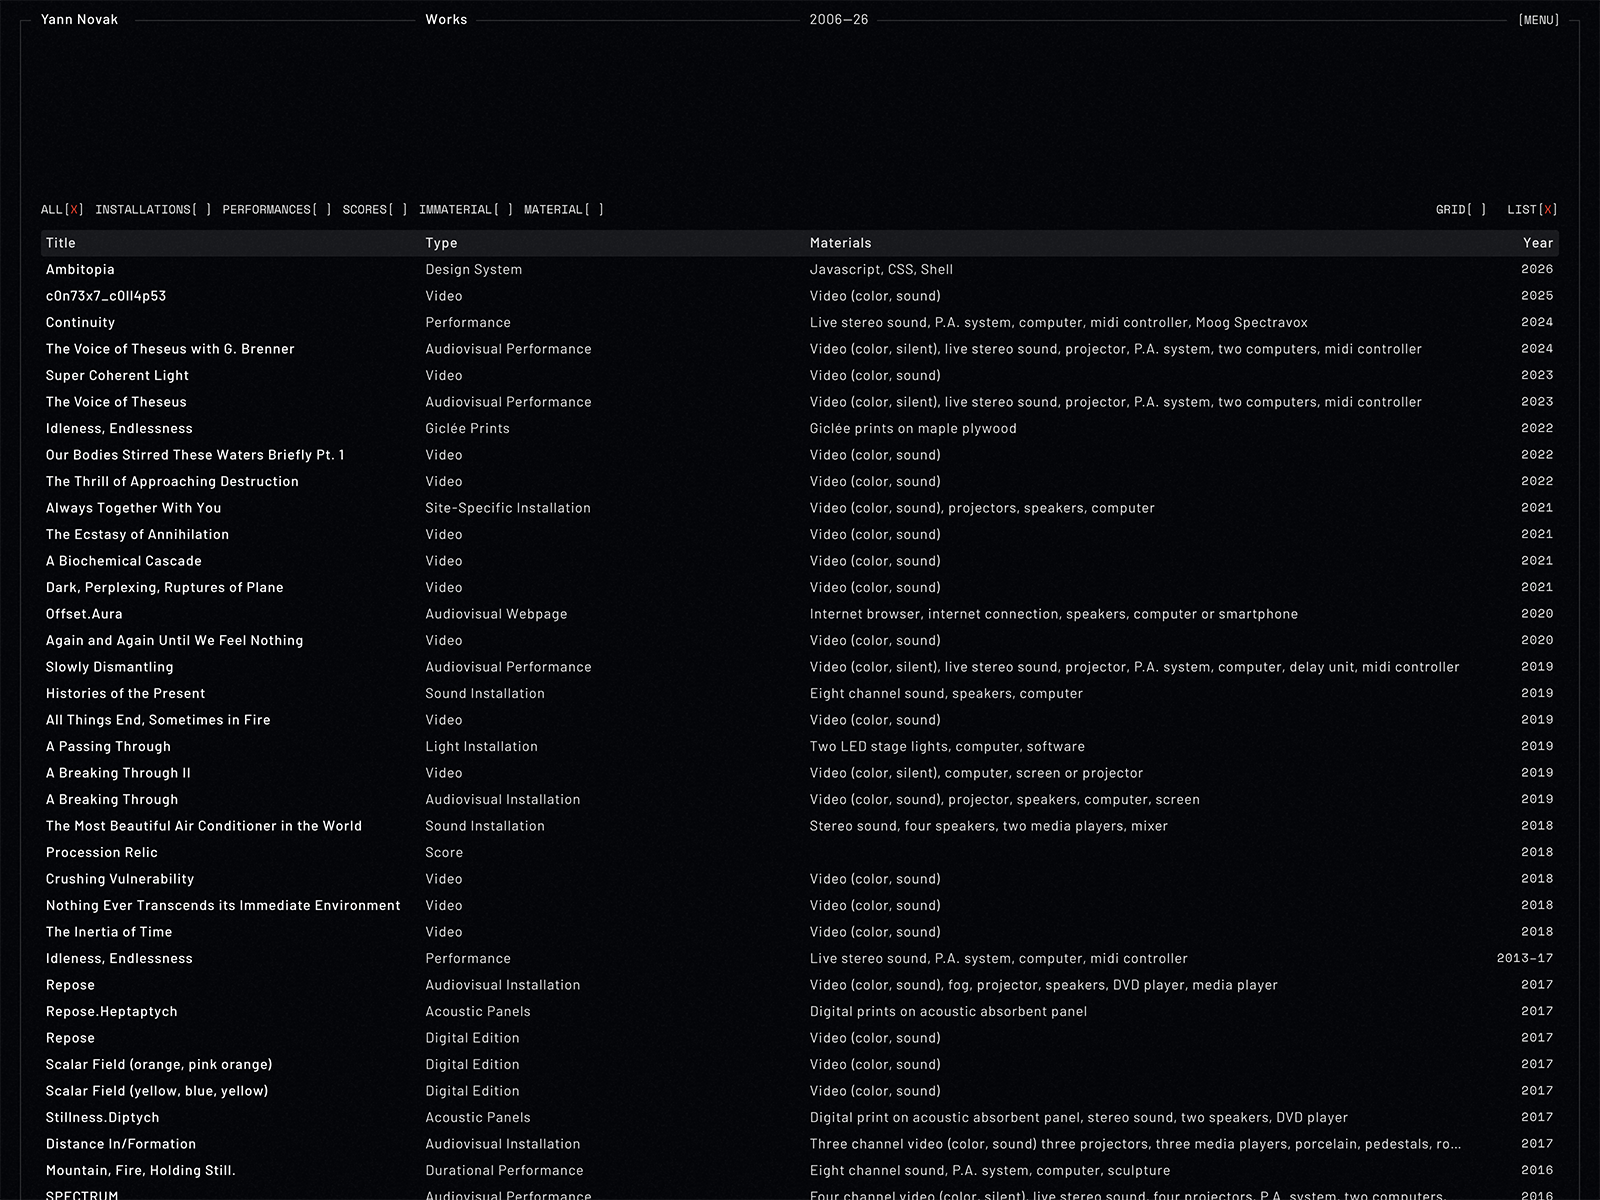
Task: Click the Durational Performance type cell
Action: tap(504, 1171)
